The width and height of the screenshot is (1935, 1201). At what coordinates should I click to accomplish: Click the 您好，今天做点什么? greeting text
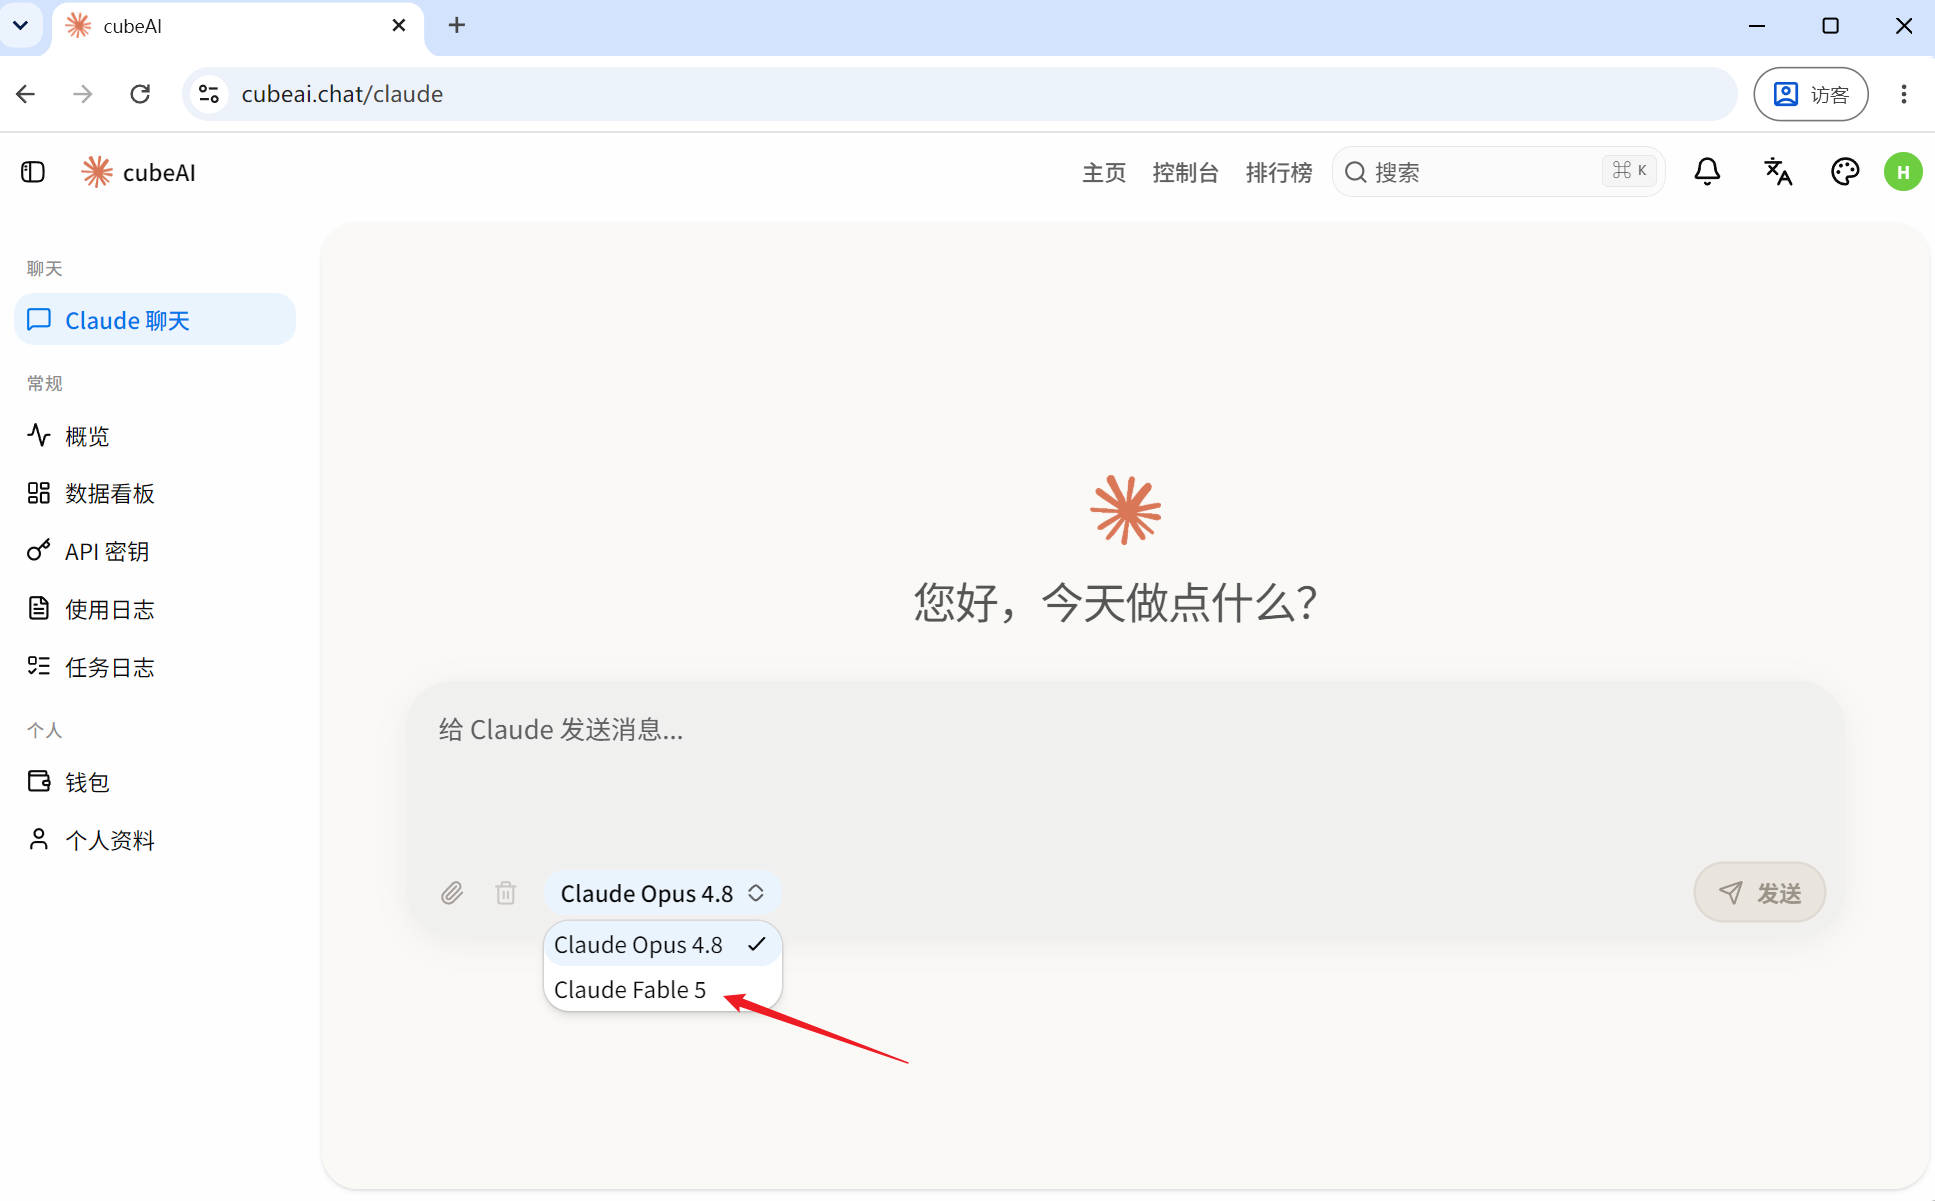(1115, 602)
